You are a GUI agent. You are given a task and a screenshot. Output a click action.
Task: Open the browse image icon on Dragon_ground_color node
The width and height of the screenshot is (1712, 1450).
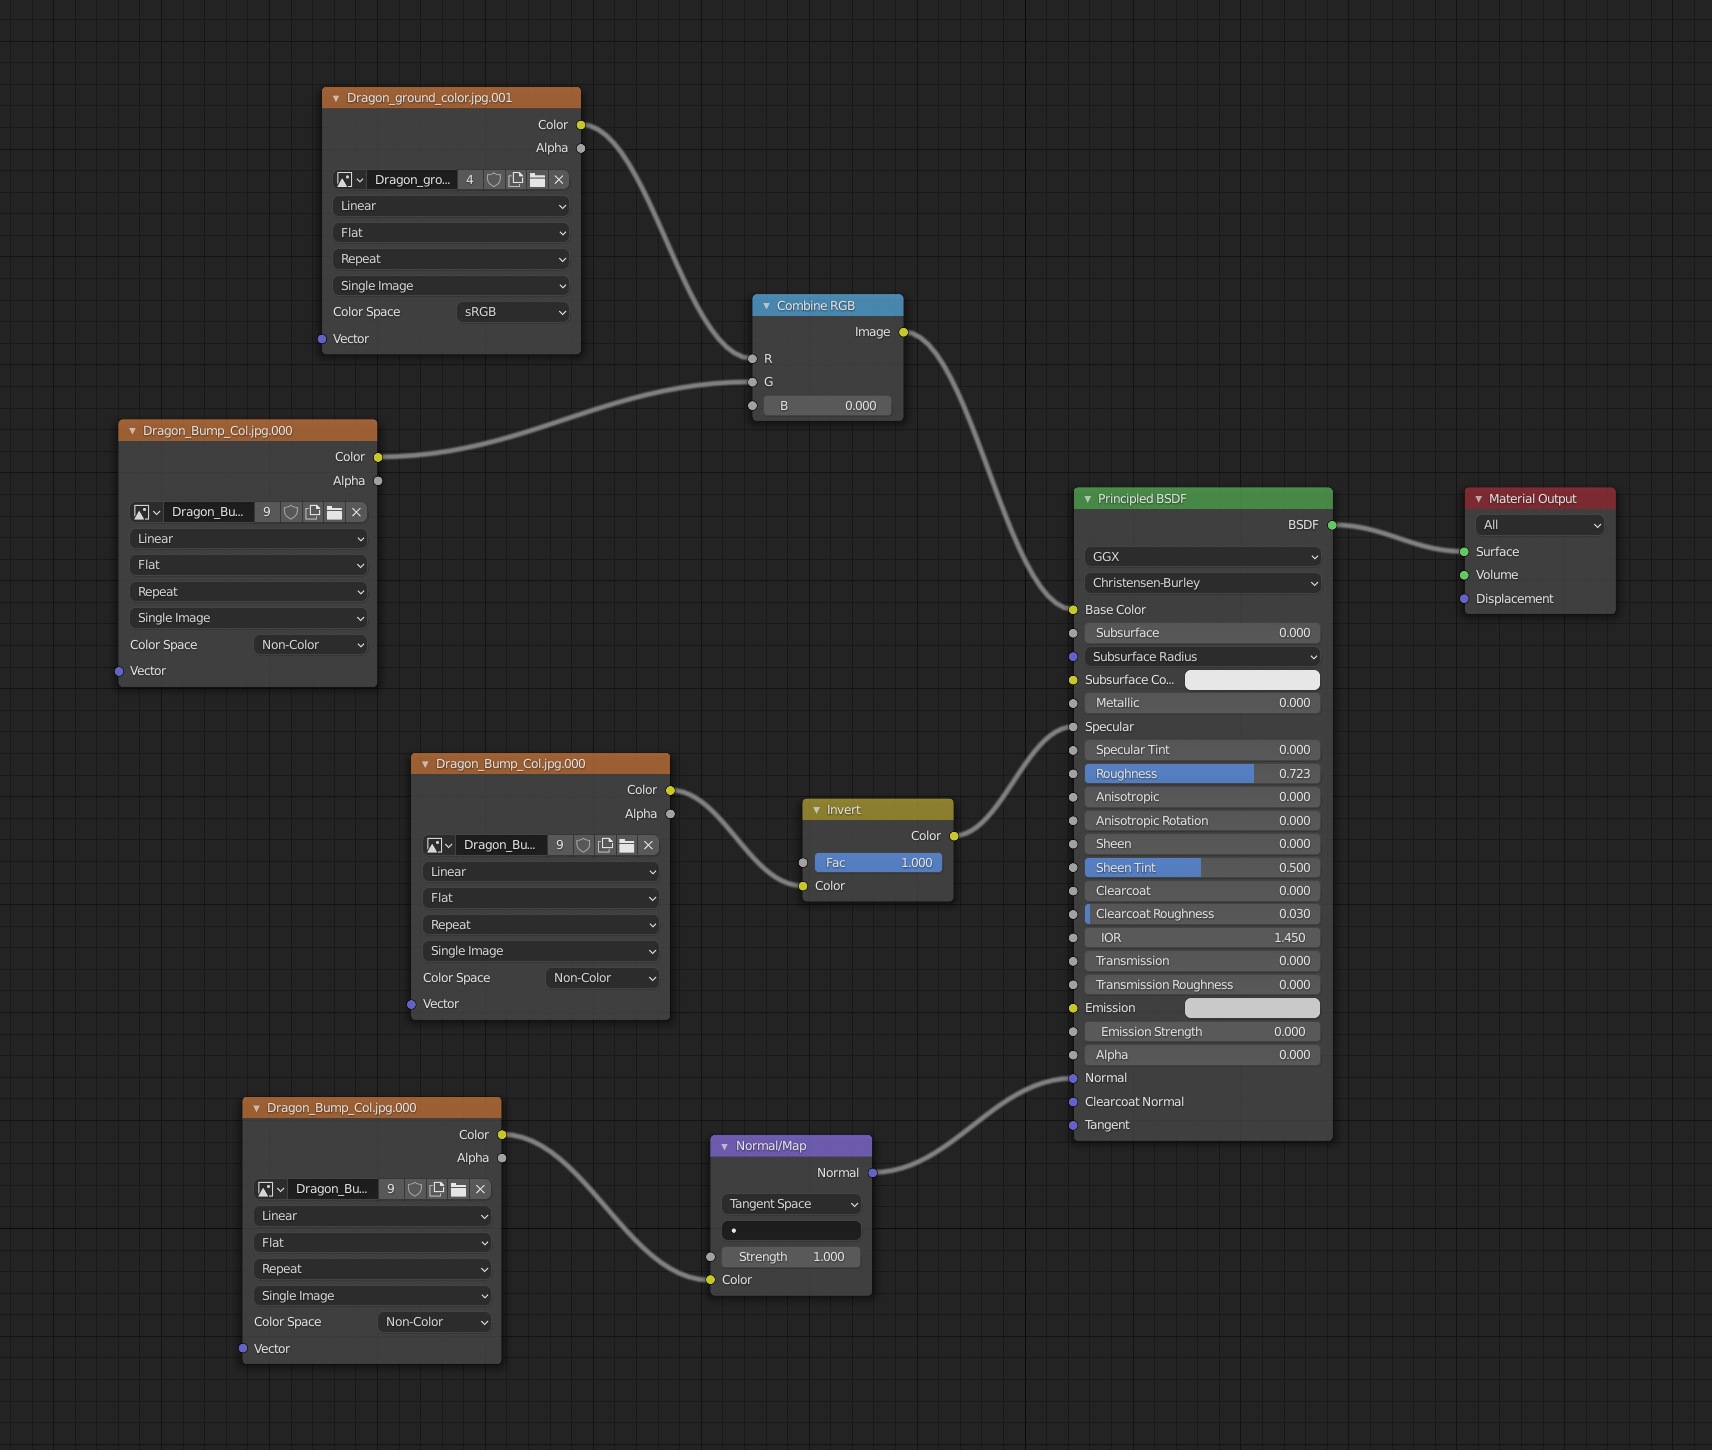(x=346, y=179)
